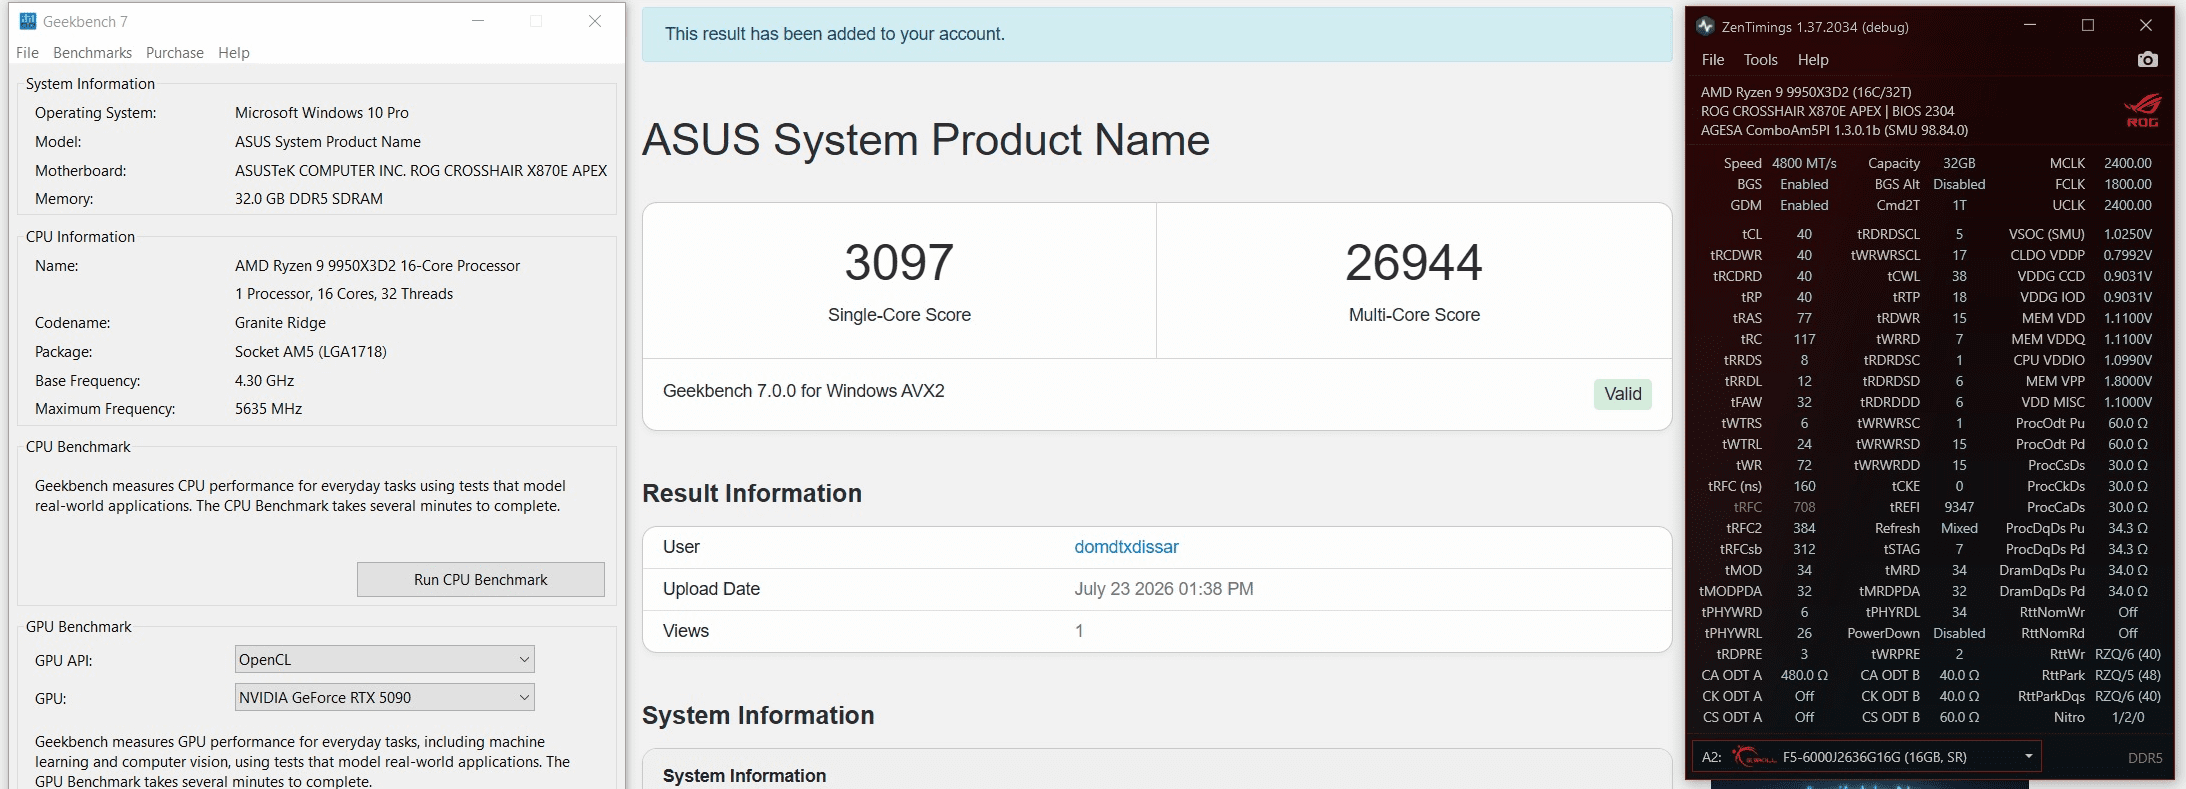2186x789 pixels.
Task: Click the CPU VDDIO voltage 1.0990V
Action: [2128, 360]
